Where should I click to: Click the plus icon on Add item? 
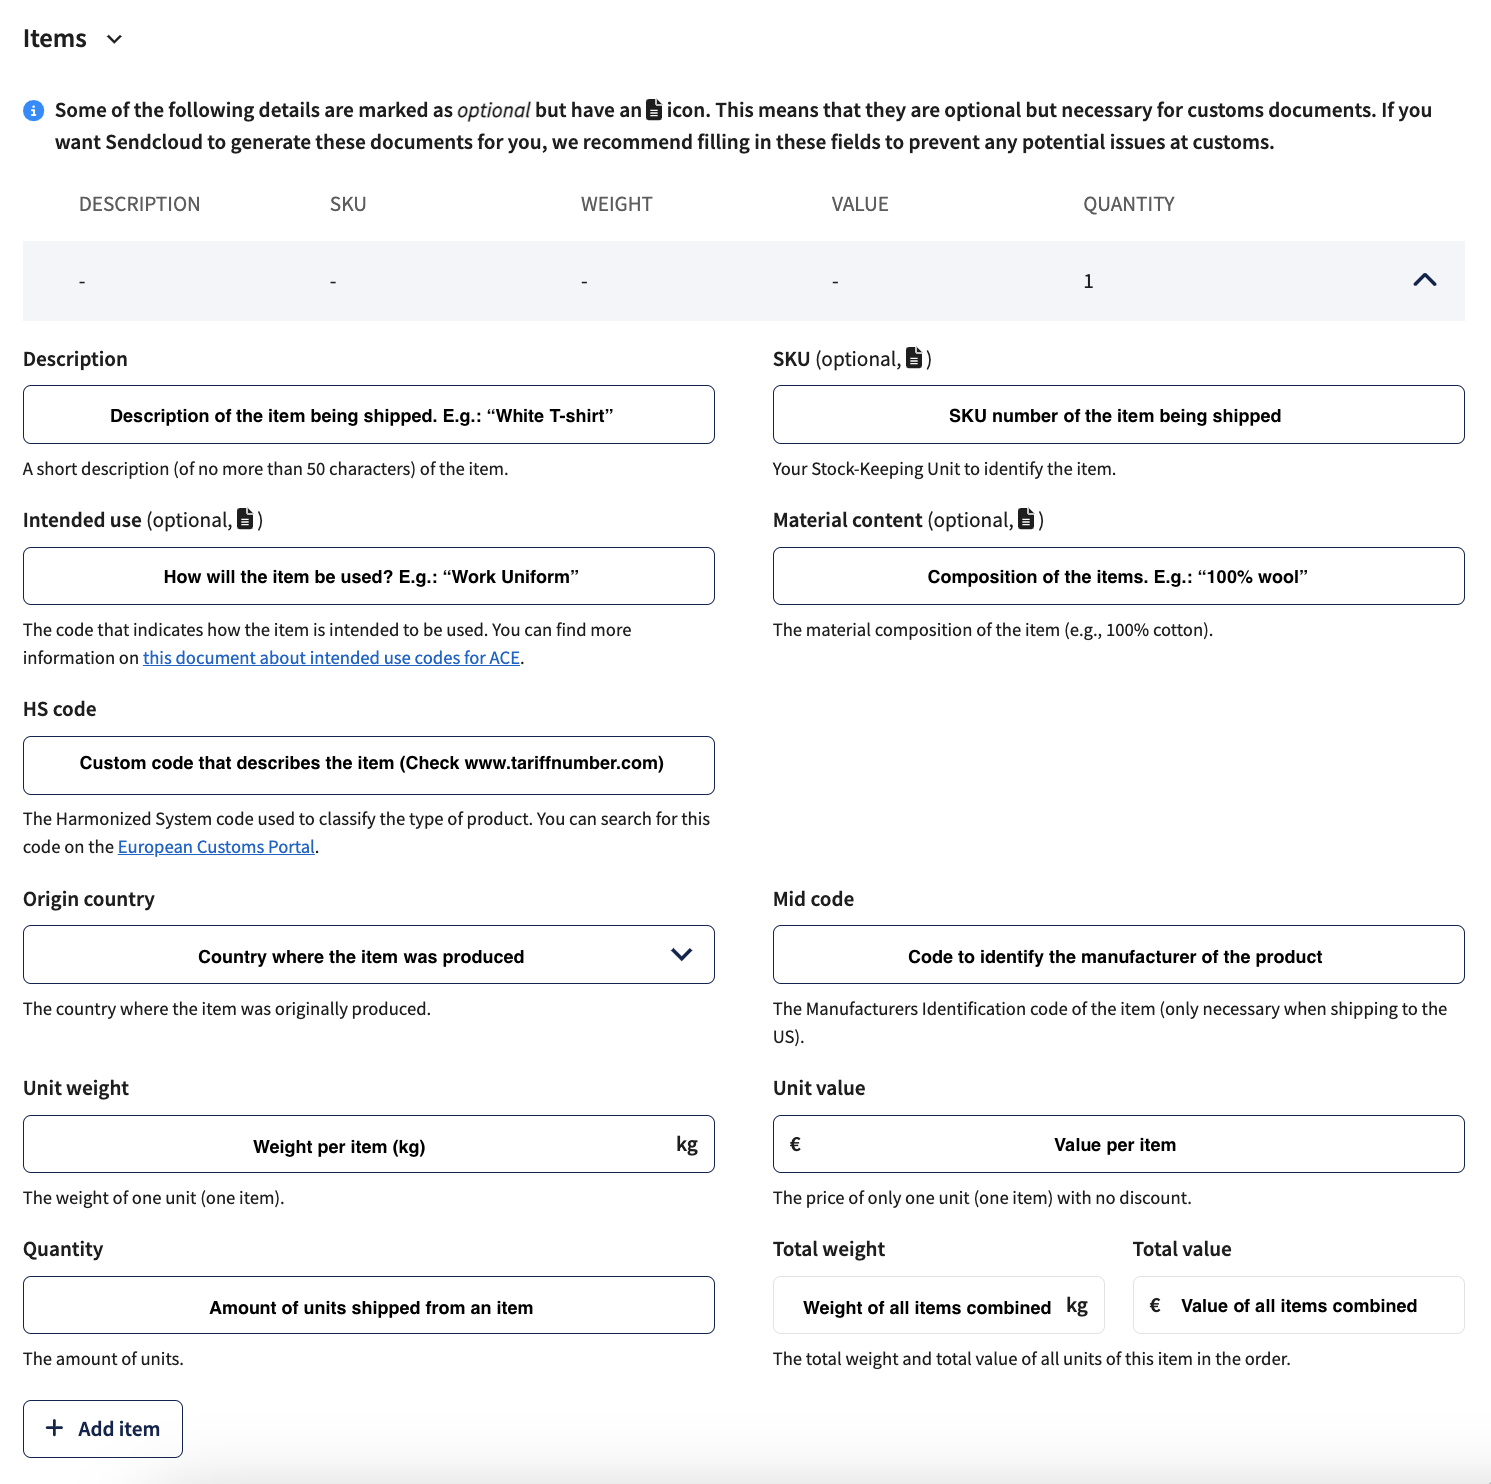point(56,1428)
